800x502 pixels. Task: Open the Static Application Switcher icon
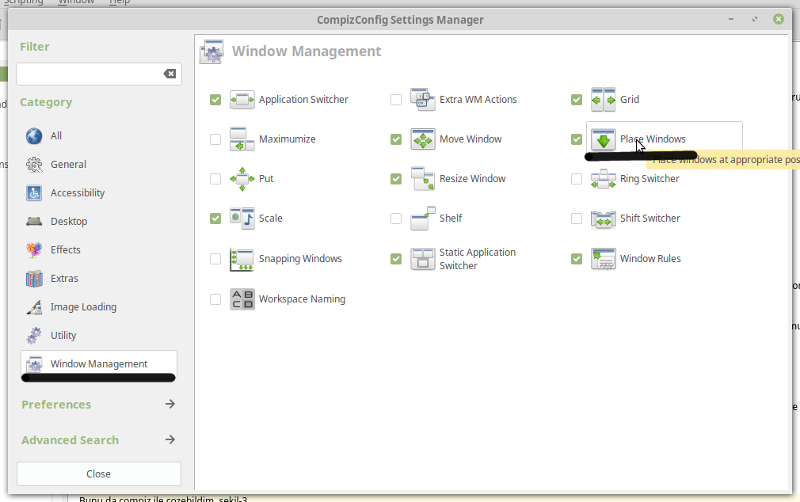click(x=422, y=259)
